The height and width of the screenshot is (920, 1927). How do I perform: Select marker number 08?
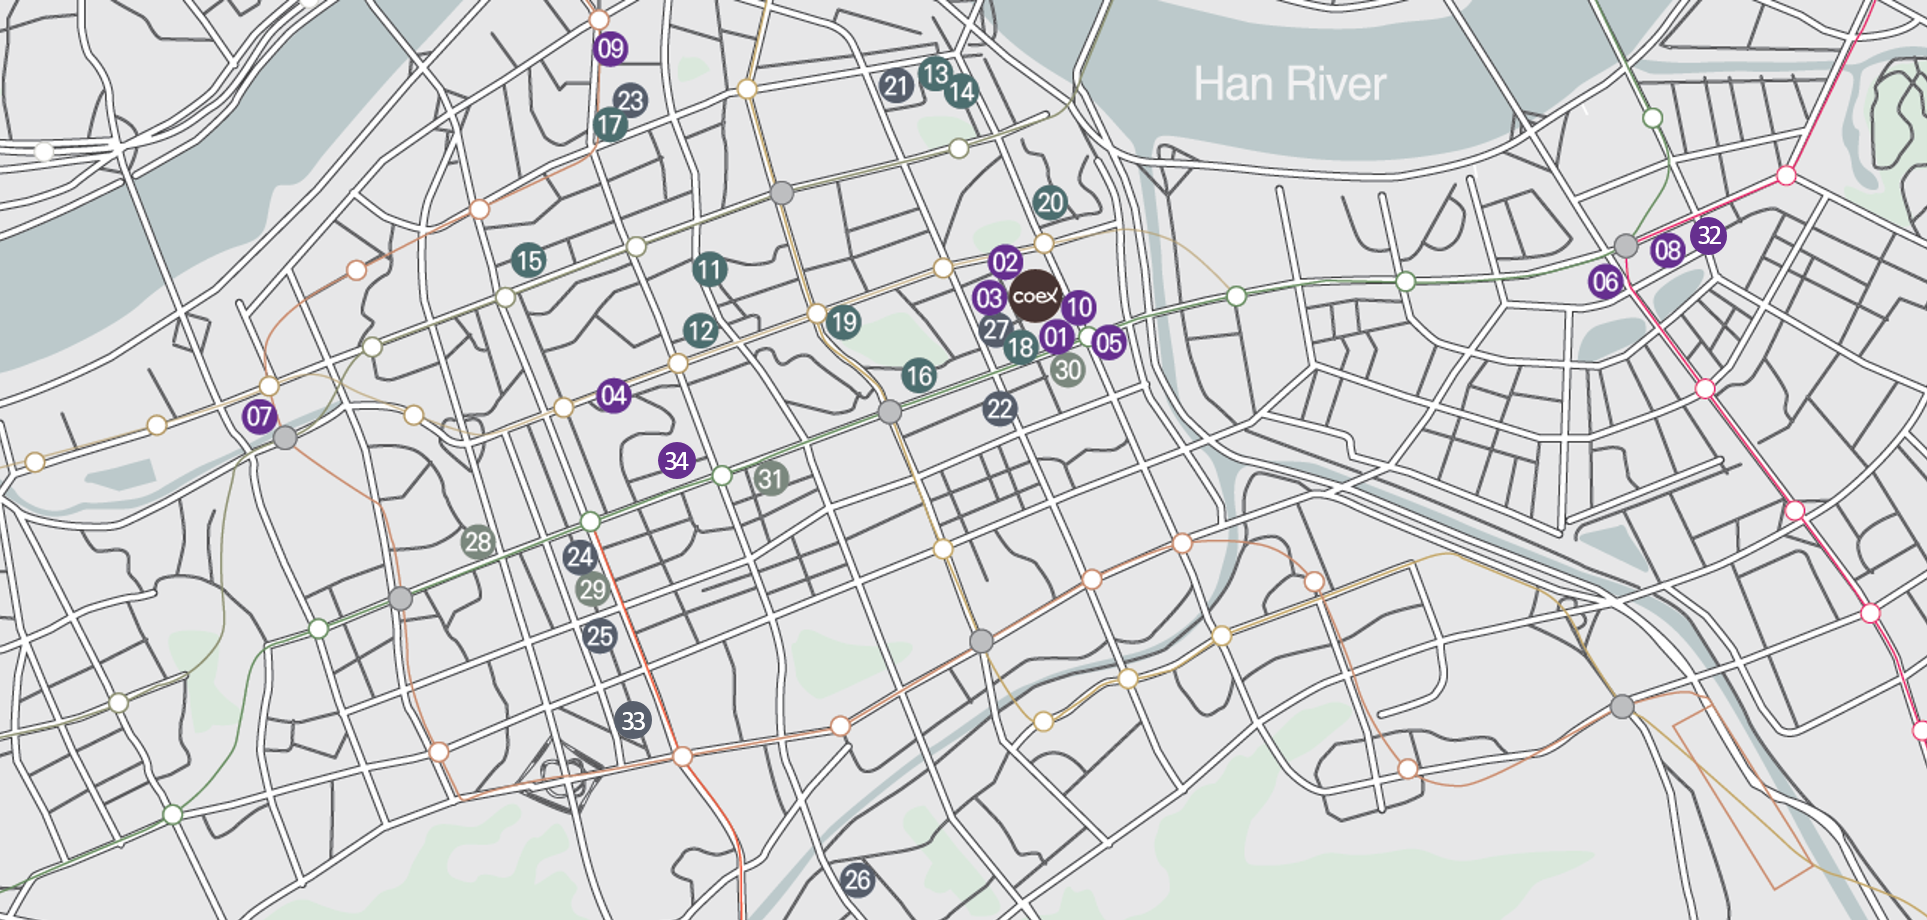pos(1668,250)
